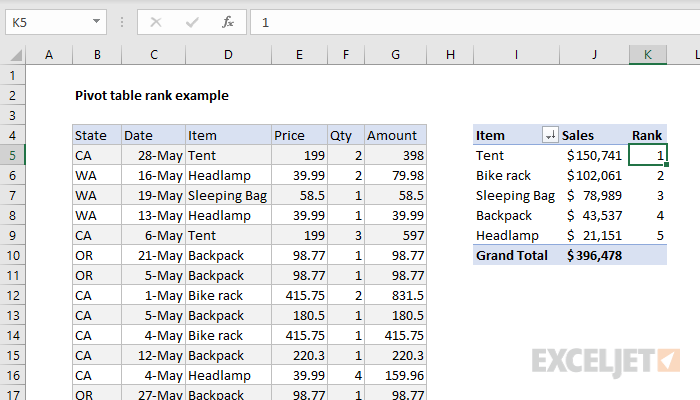Click the 'Price' header cell
700x400 pixels.
pyautogui.click(x=299, y=135)
